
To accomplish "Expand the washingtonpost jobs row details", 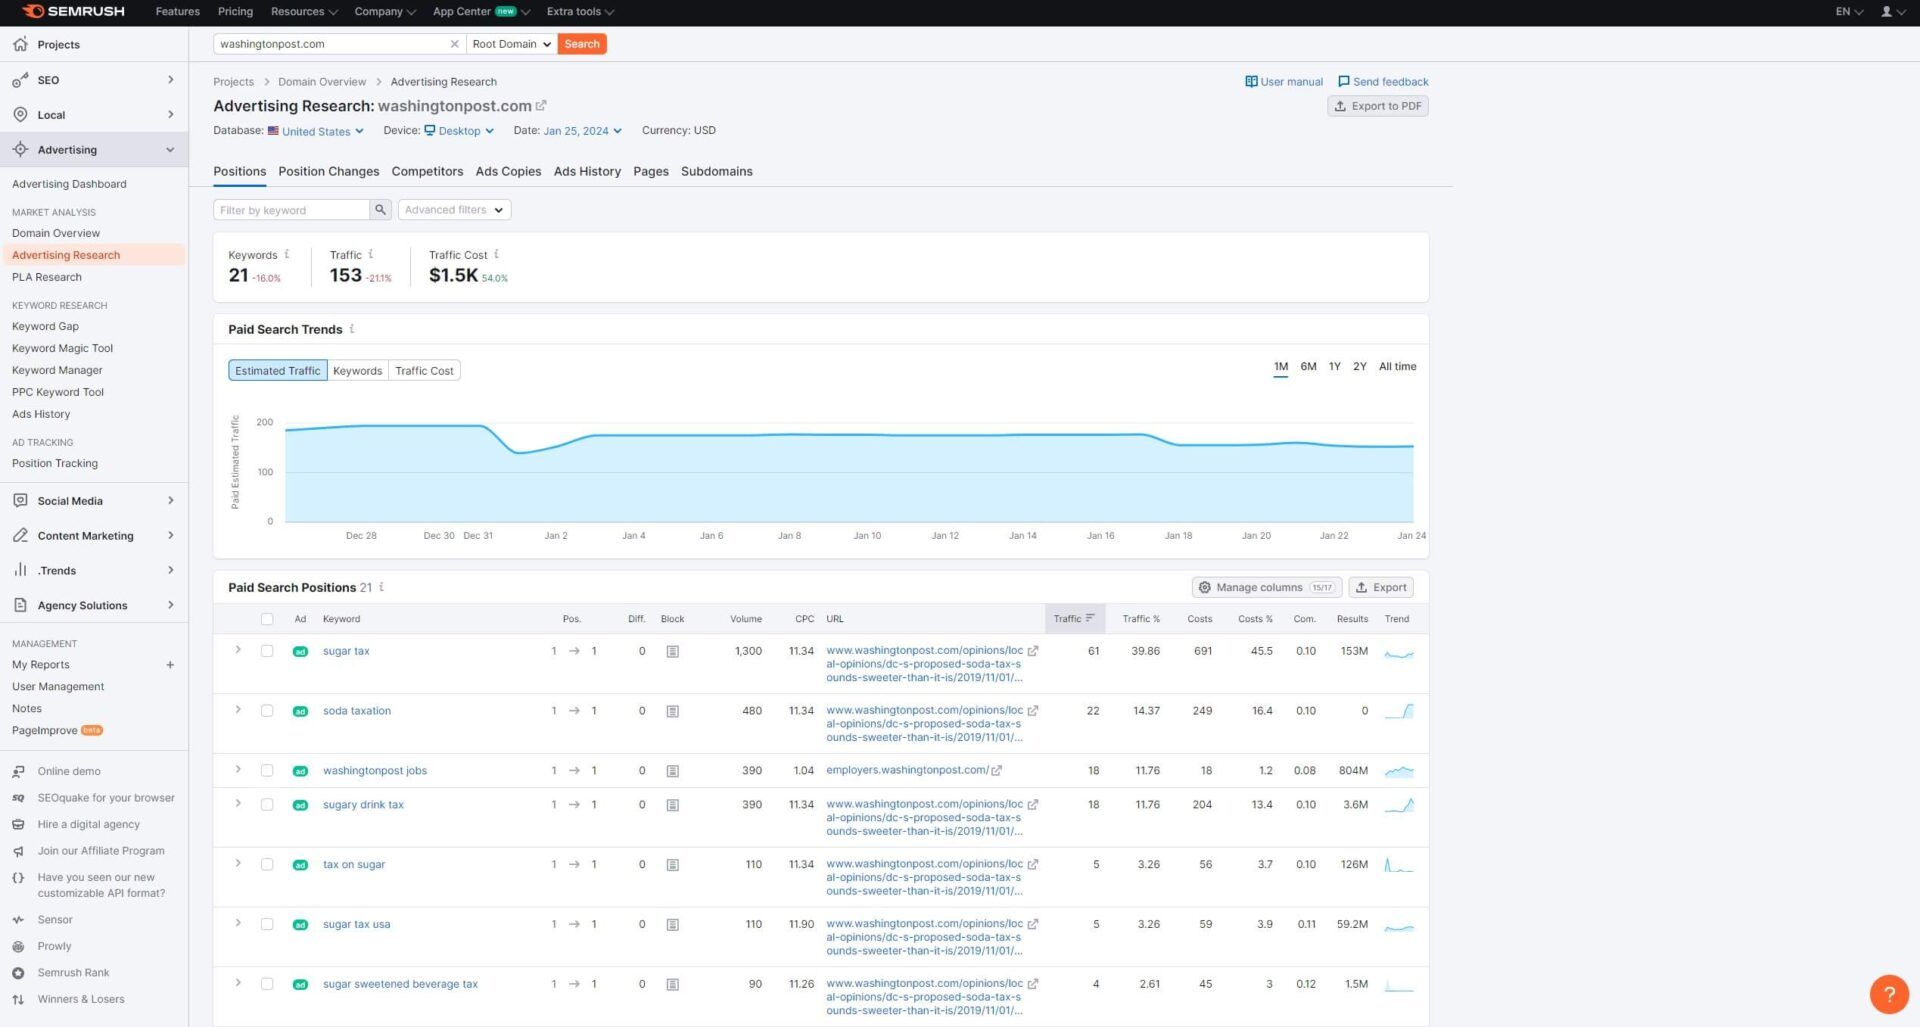I will [238, 769].
